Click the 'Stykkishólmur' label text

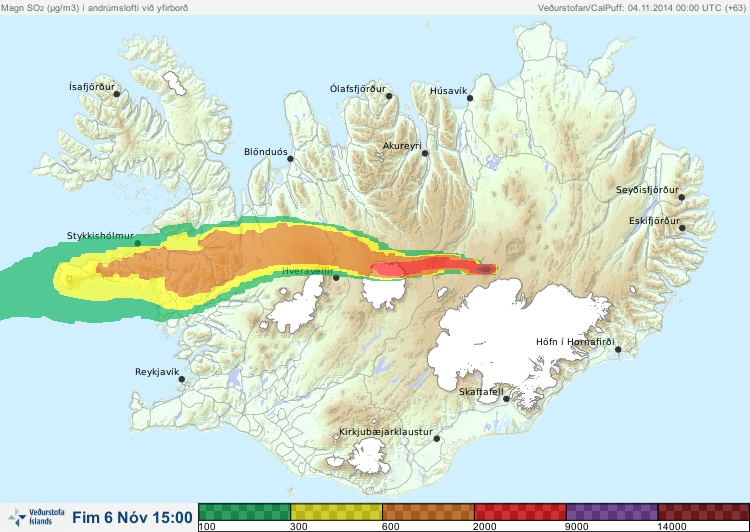tap(100, 236)
